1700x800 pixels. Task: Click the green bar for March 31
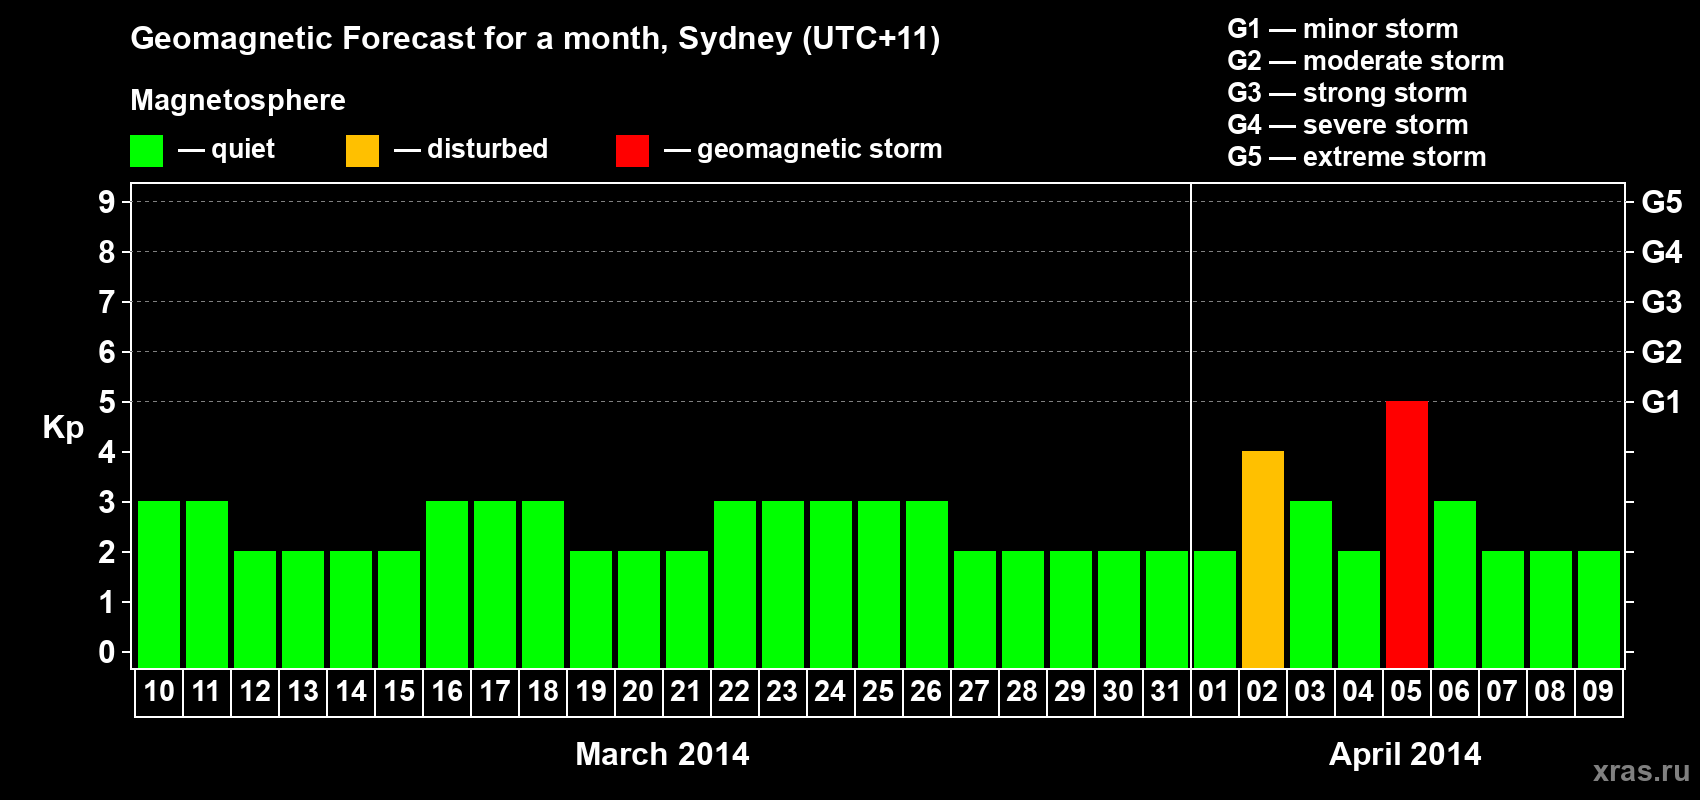point(1167,609)
